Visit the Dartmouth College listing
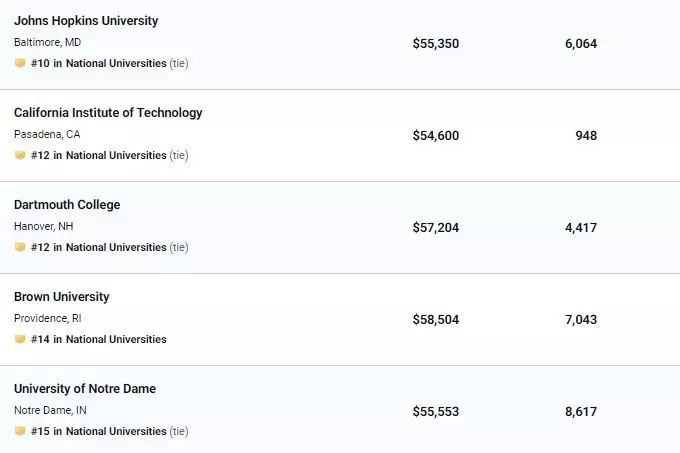680x453 pixels. [67, 205]
